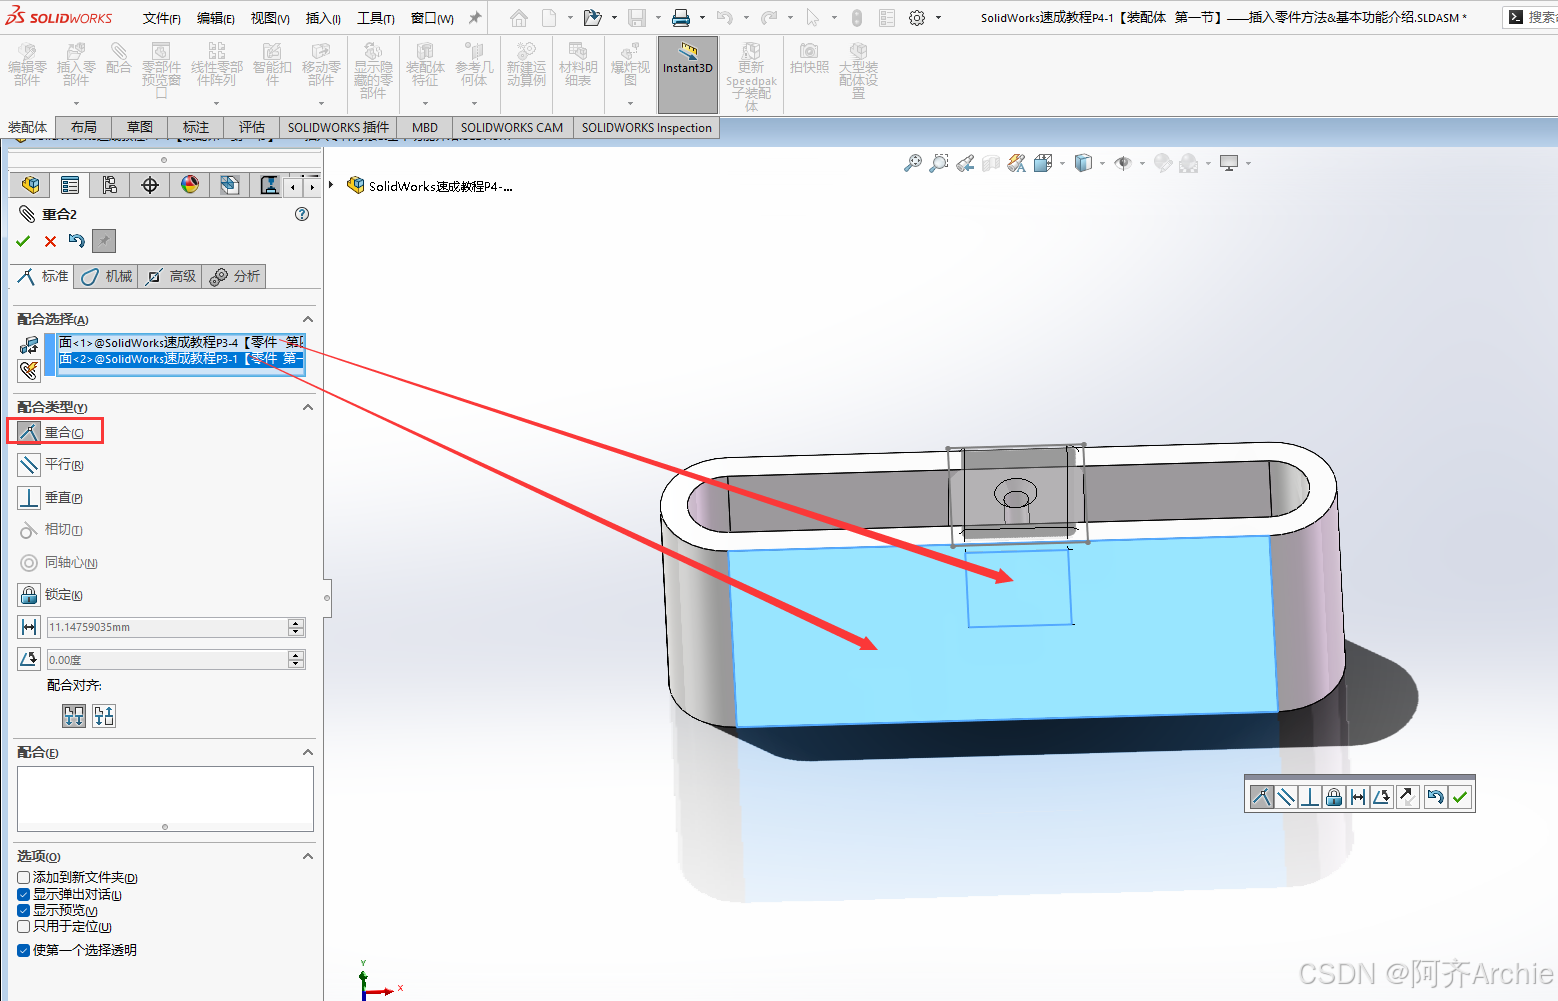Image resolution: width=1558 pixels, height=1001 pixels.
Task: Switch to the 评估 ribbon tab
Action: point(252,127)
